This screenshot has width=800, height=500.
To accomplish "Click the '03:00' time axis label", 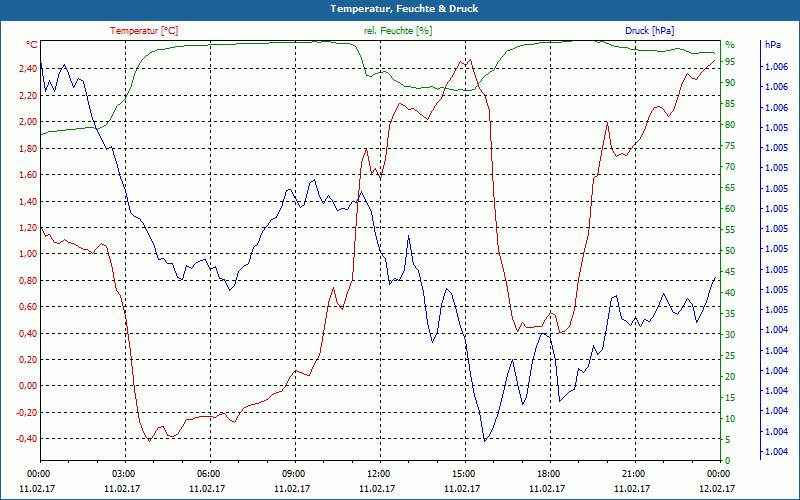I will click(122, 473).
